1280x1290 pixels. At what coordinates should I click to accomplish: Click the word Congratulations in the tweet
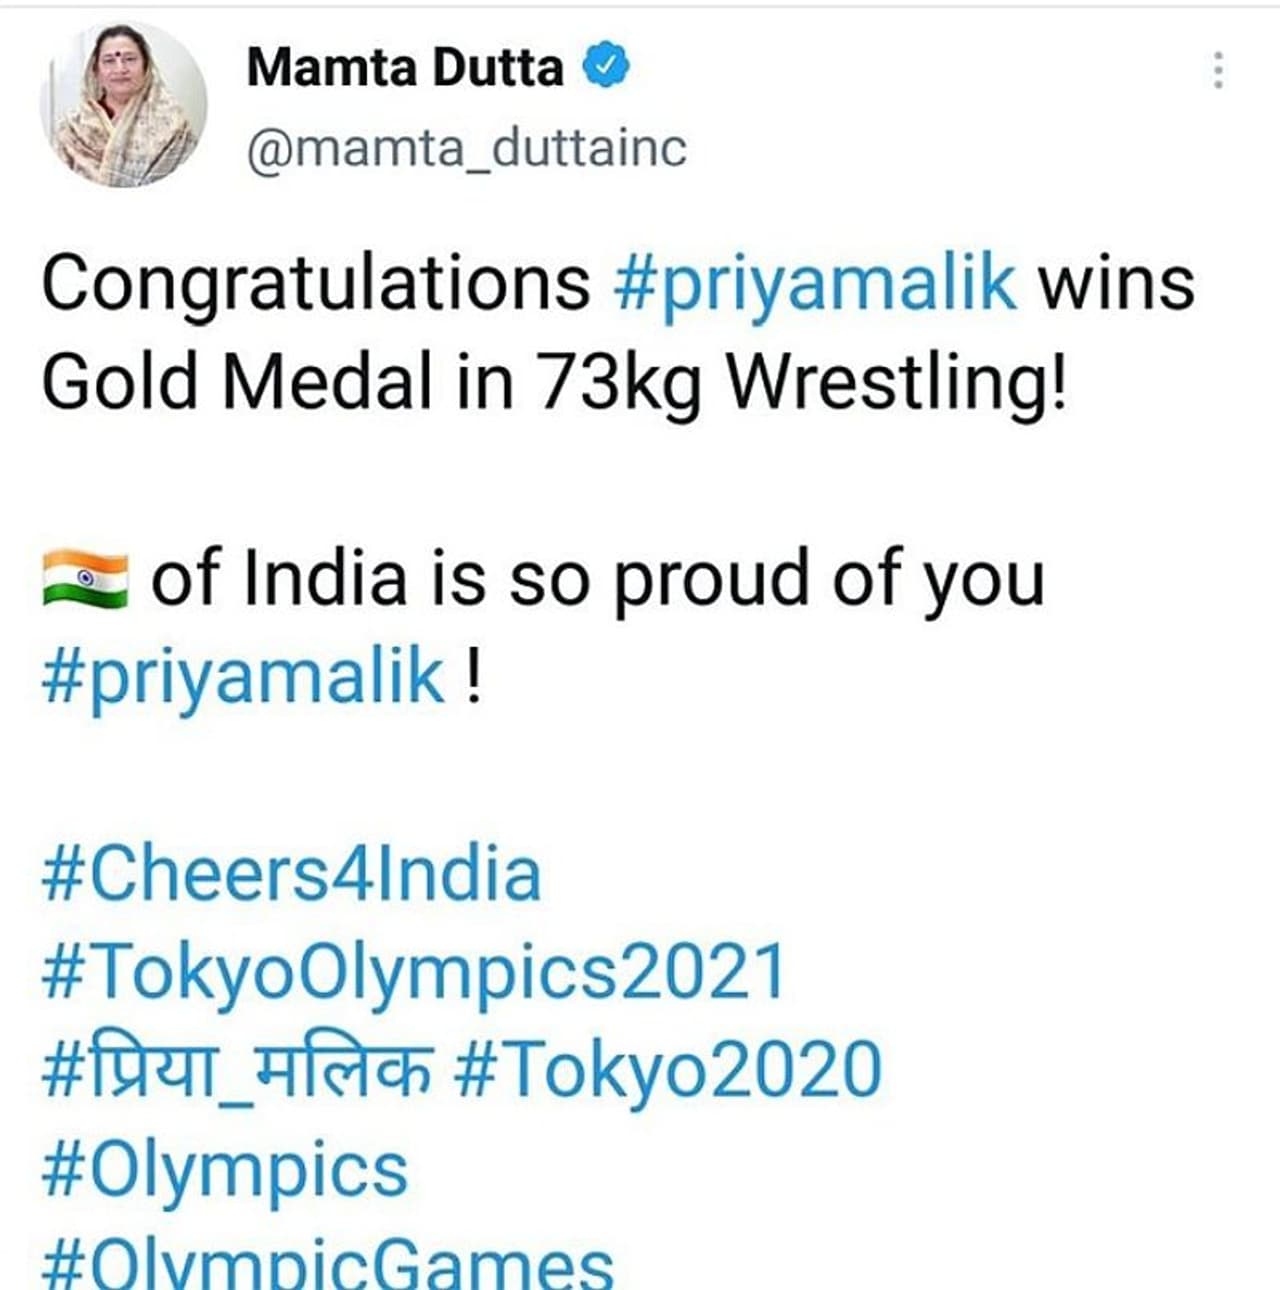coord(315,283)
